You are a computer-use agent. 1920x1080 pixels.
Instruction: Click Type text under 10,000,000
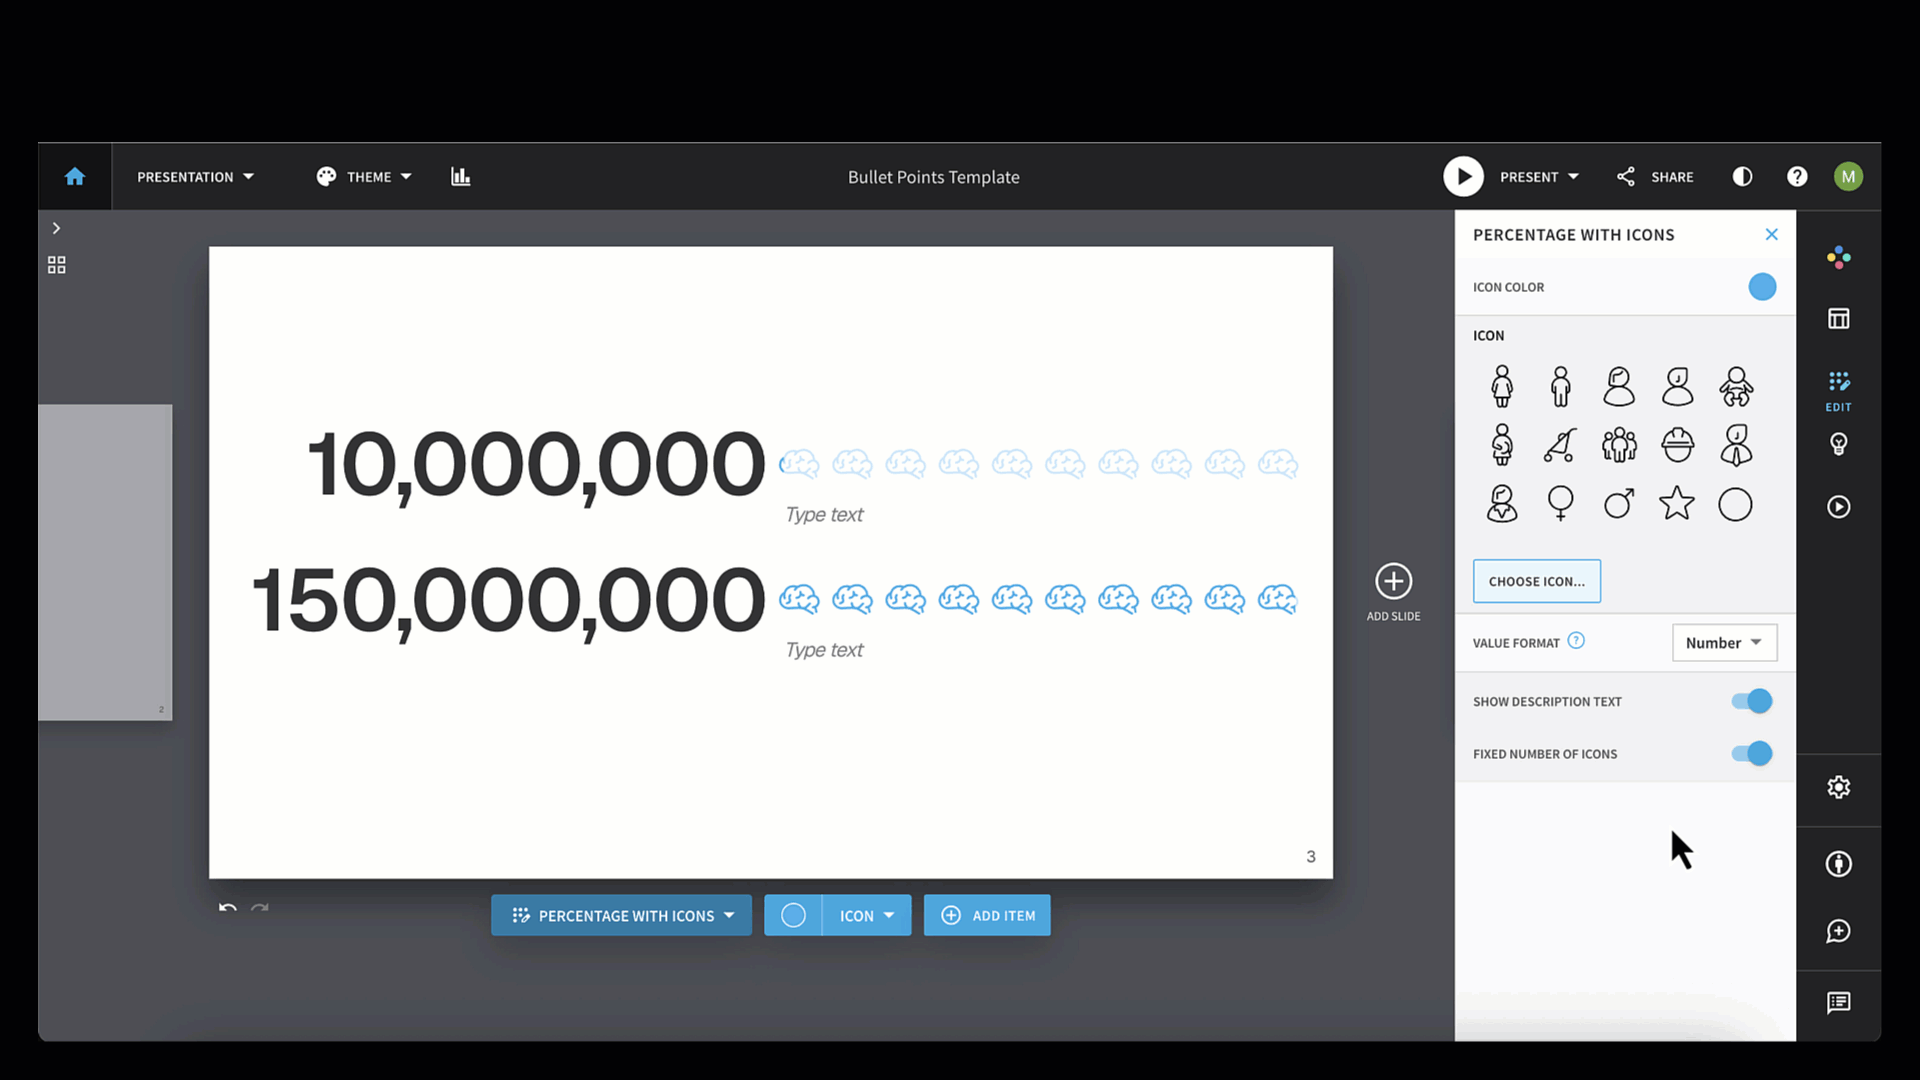point(824,514)
